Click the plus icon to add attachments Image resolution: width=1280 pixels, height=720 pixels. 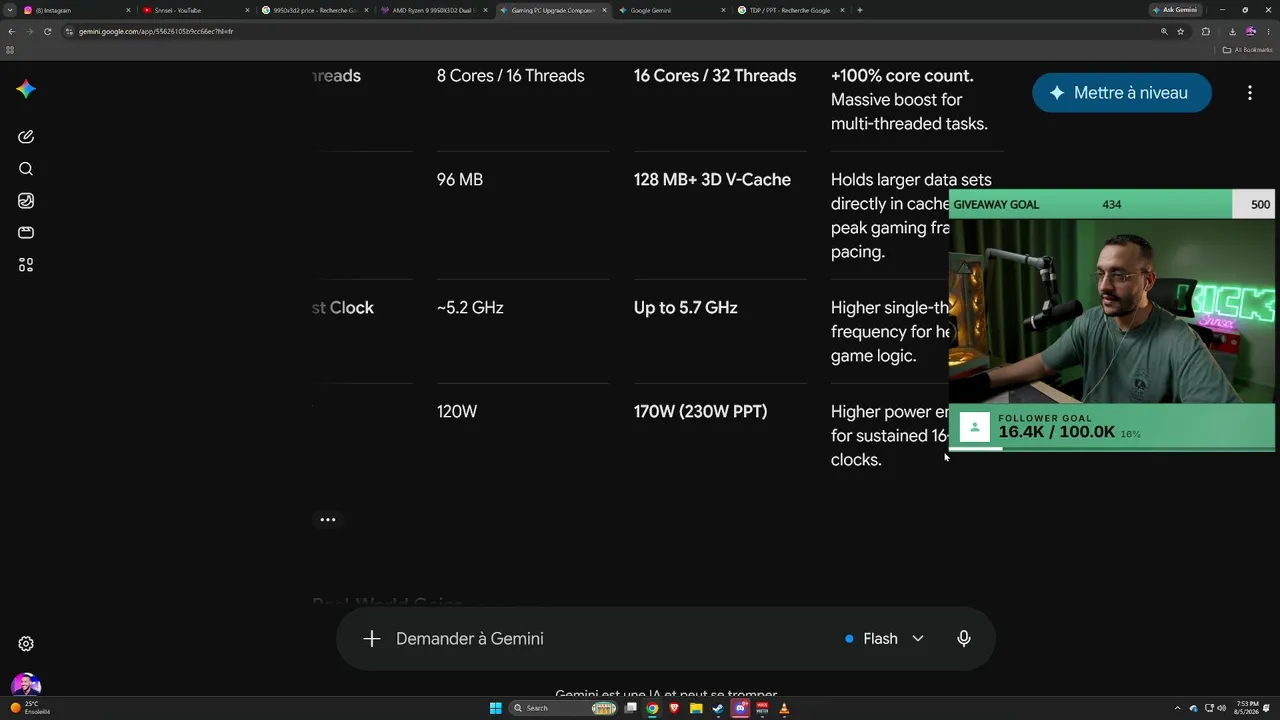tap(372, 639)
